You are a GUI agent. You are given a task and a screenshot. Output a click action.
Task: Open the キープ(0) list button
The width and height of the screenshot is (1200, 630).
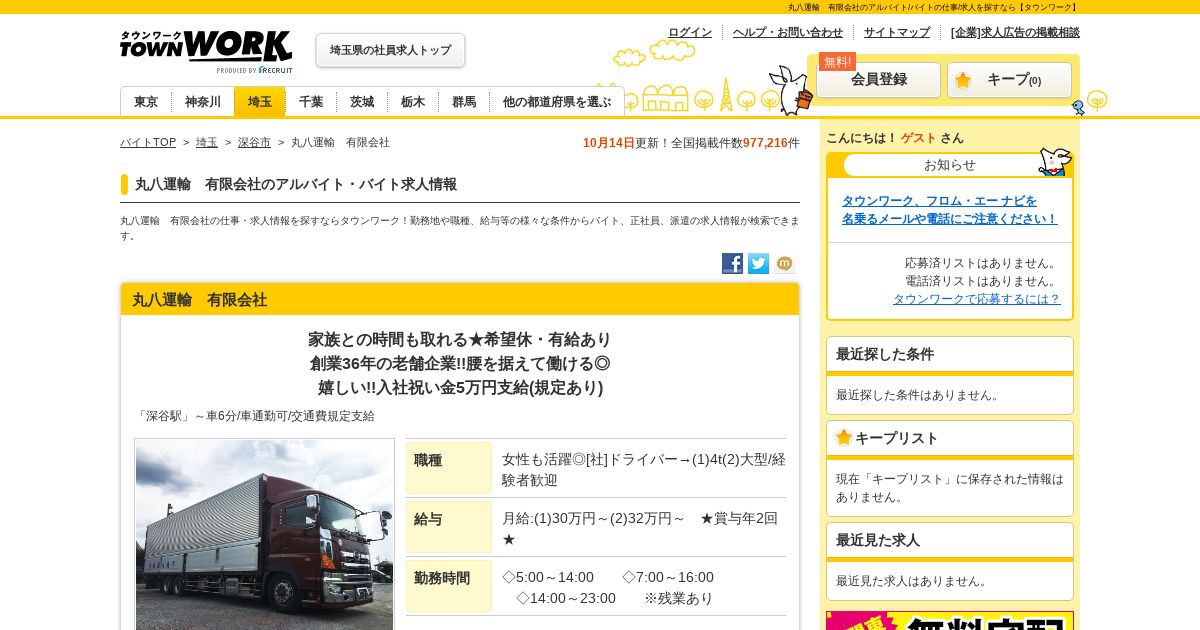1010,80
